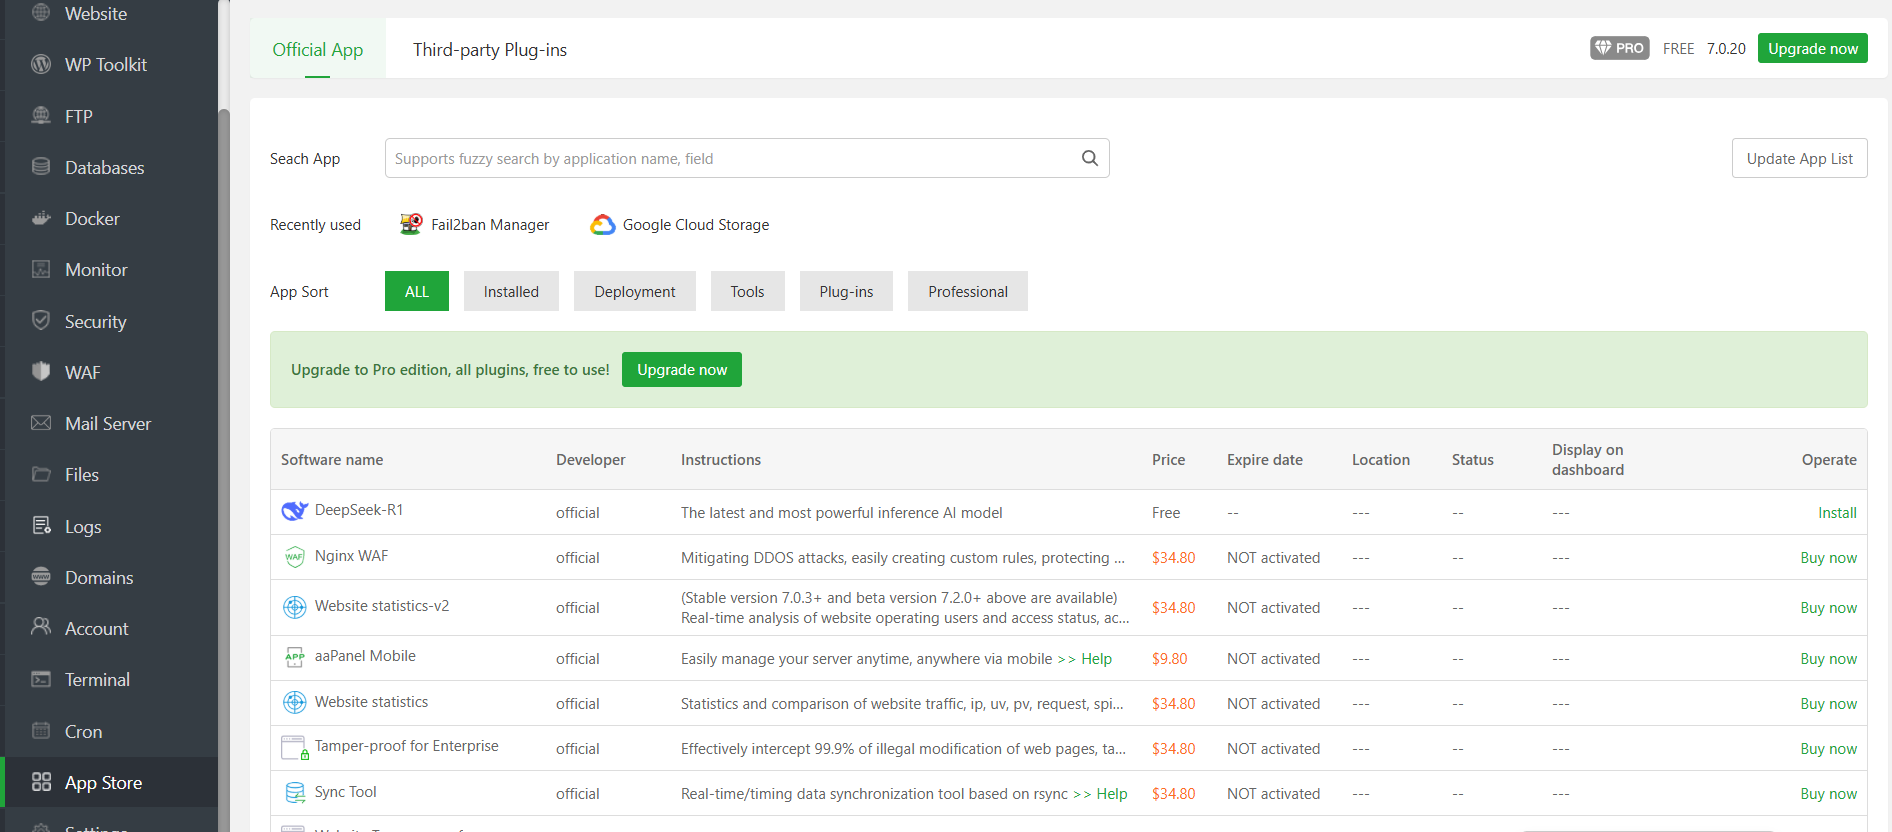Click the Update App List button
Screen dimensions: 1892x832
click(x=1800, y=158)
